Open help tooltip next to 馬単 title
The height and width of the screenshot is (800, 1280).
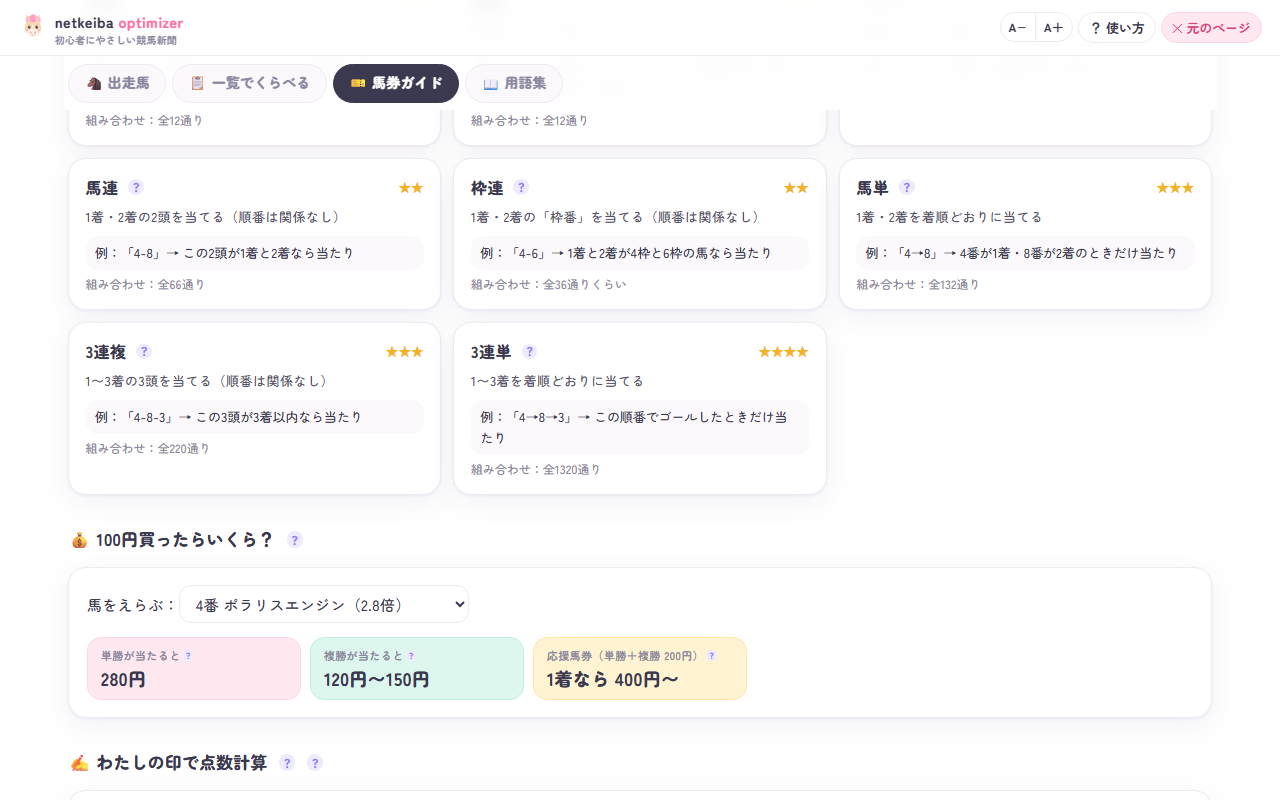[907, 187]
